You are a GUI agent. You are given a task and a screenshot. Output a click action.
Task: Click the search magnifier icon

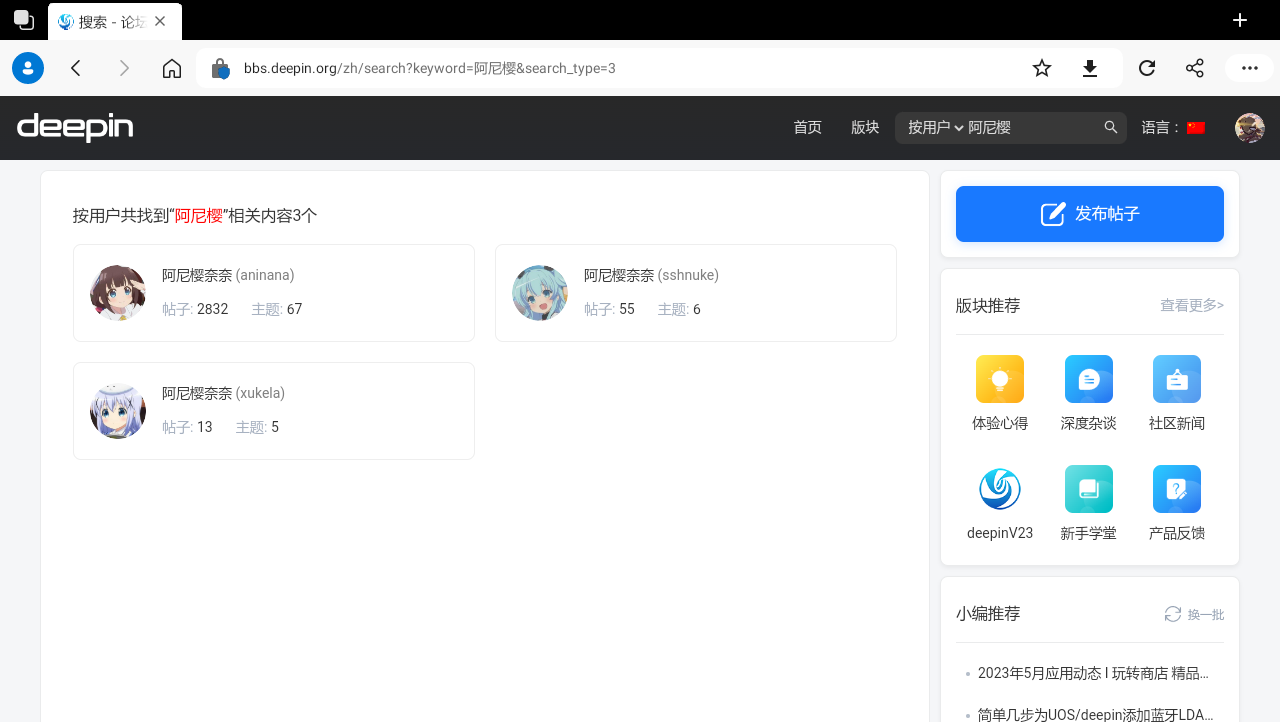click(1110, 127)
